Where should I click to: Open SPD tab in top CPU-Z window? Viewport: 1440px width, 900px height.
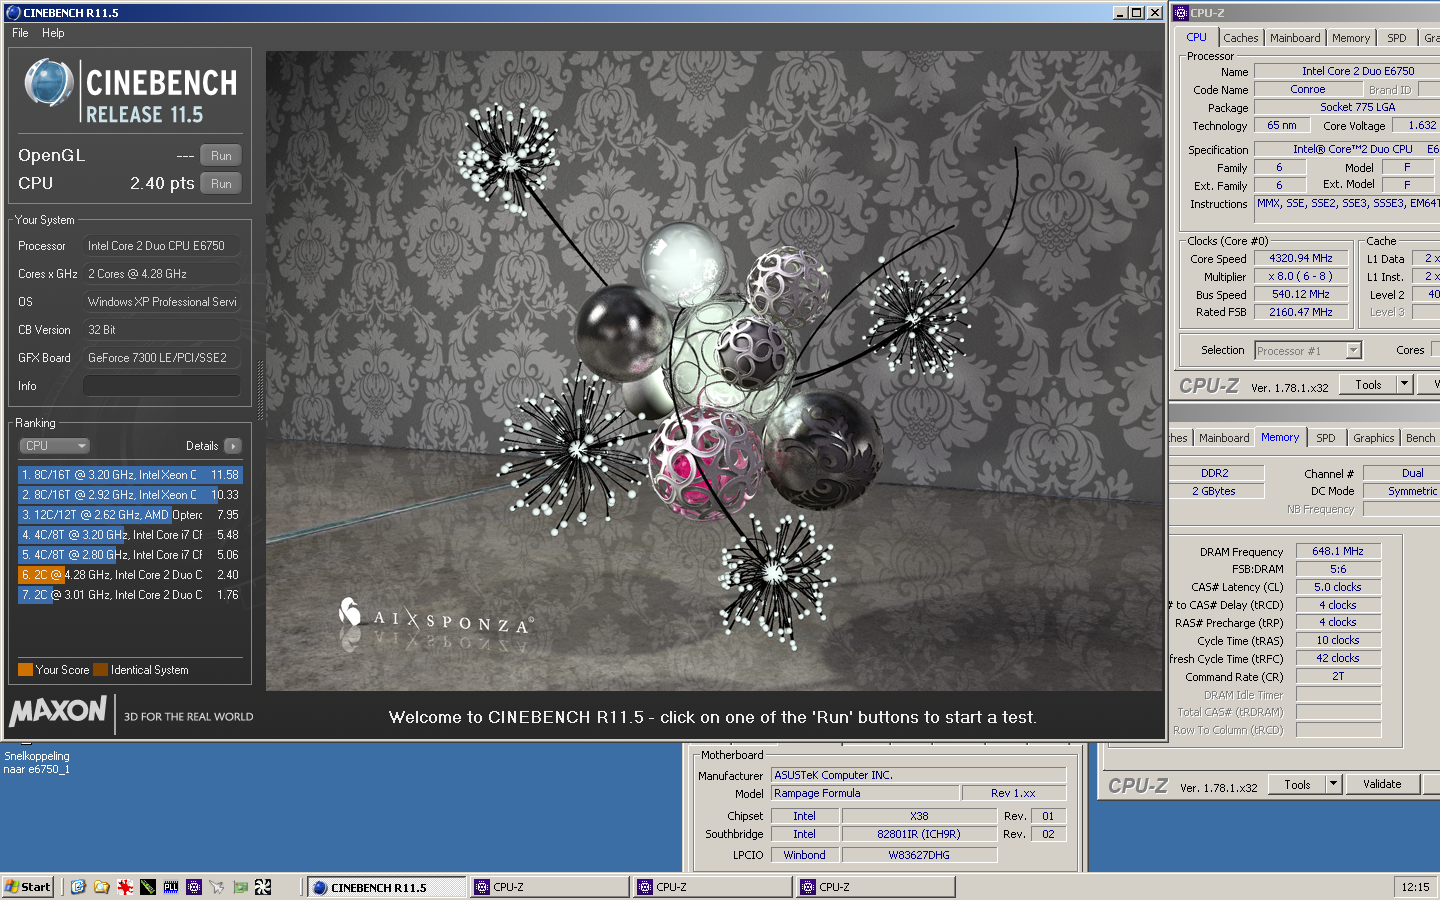pyautogui.click(x=1397, y=38)
